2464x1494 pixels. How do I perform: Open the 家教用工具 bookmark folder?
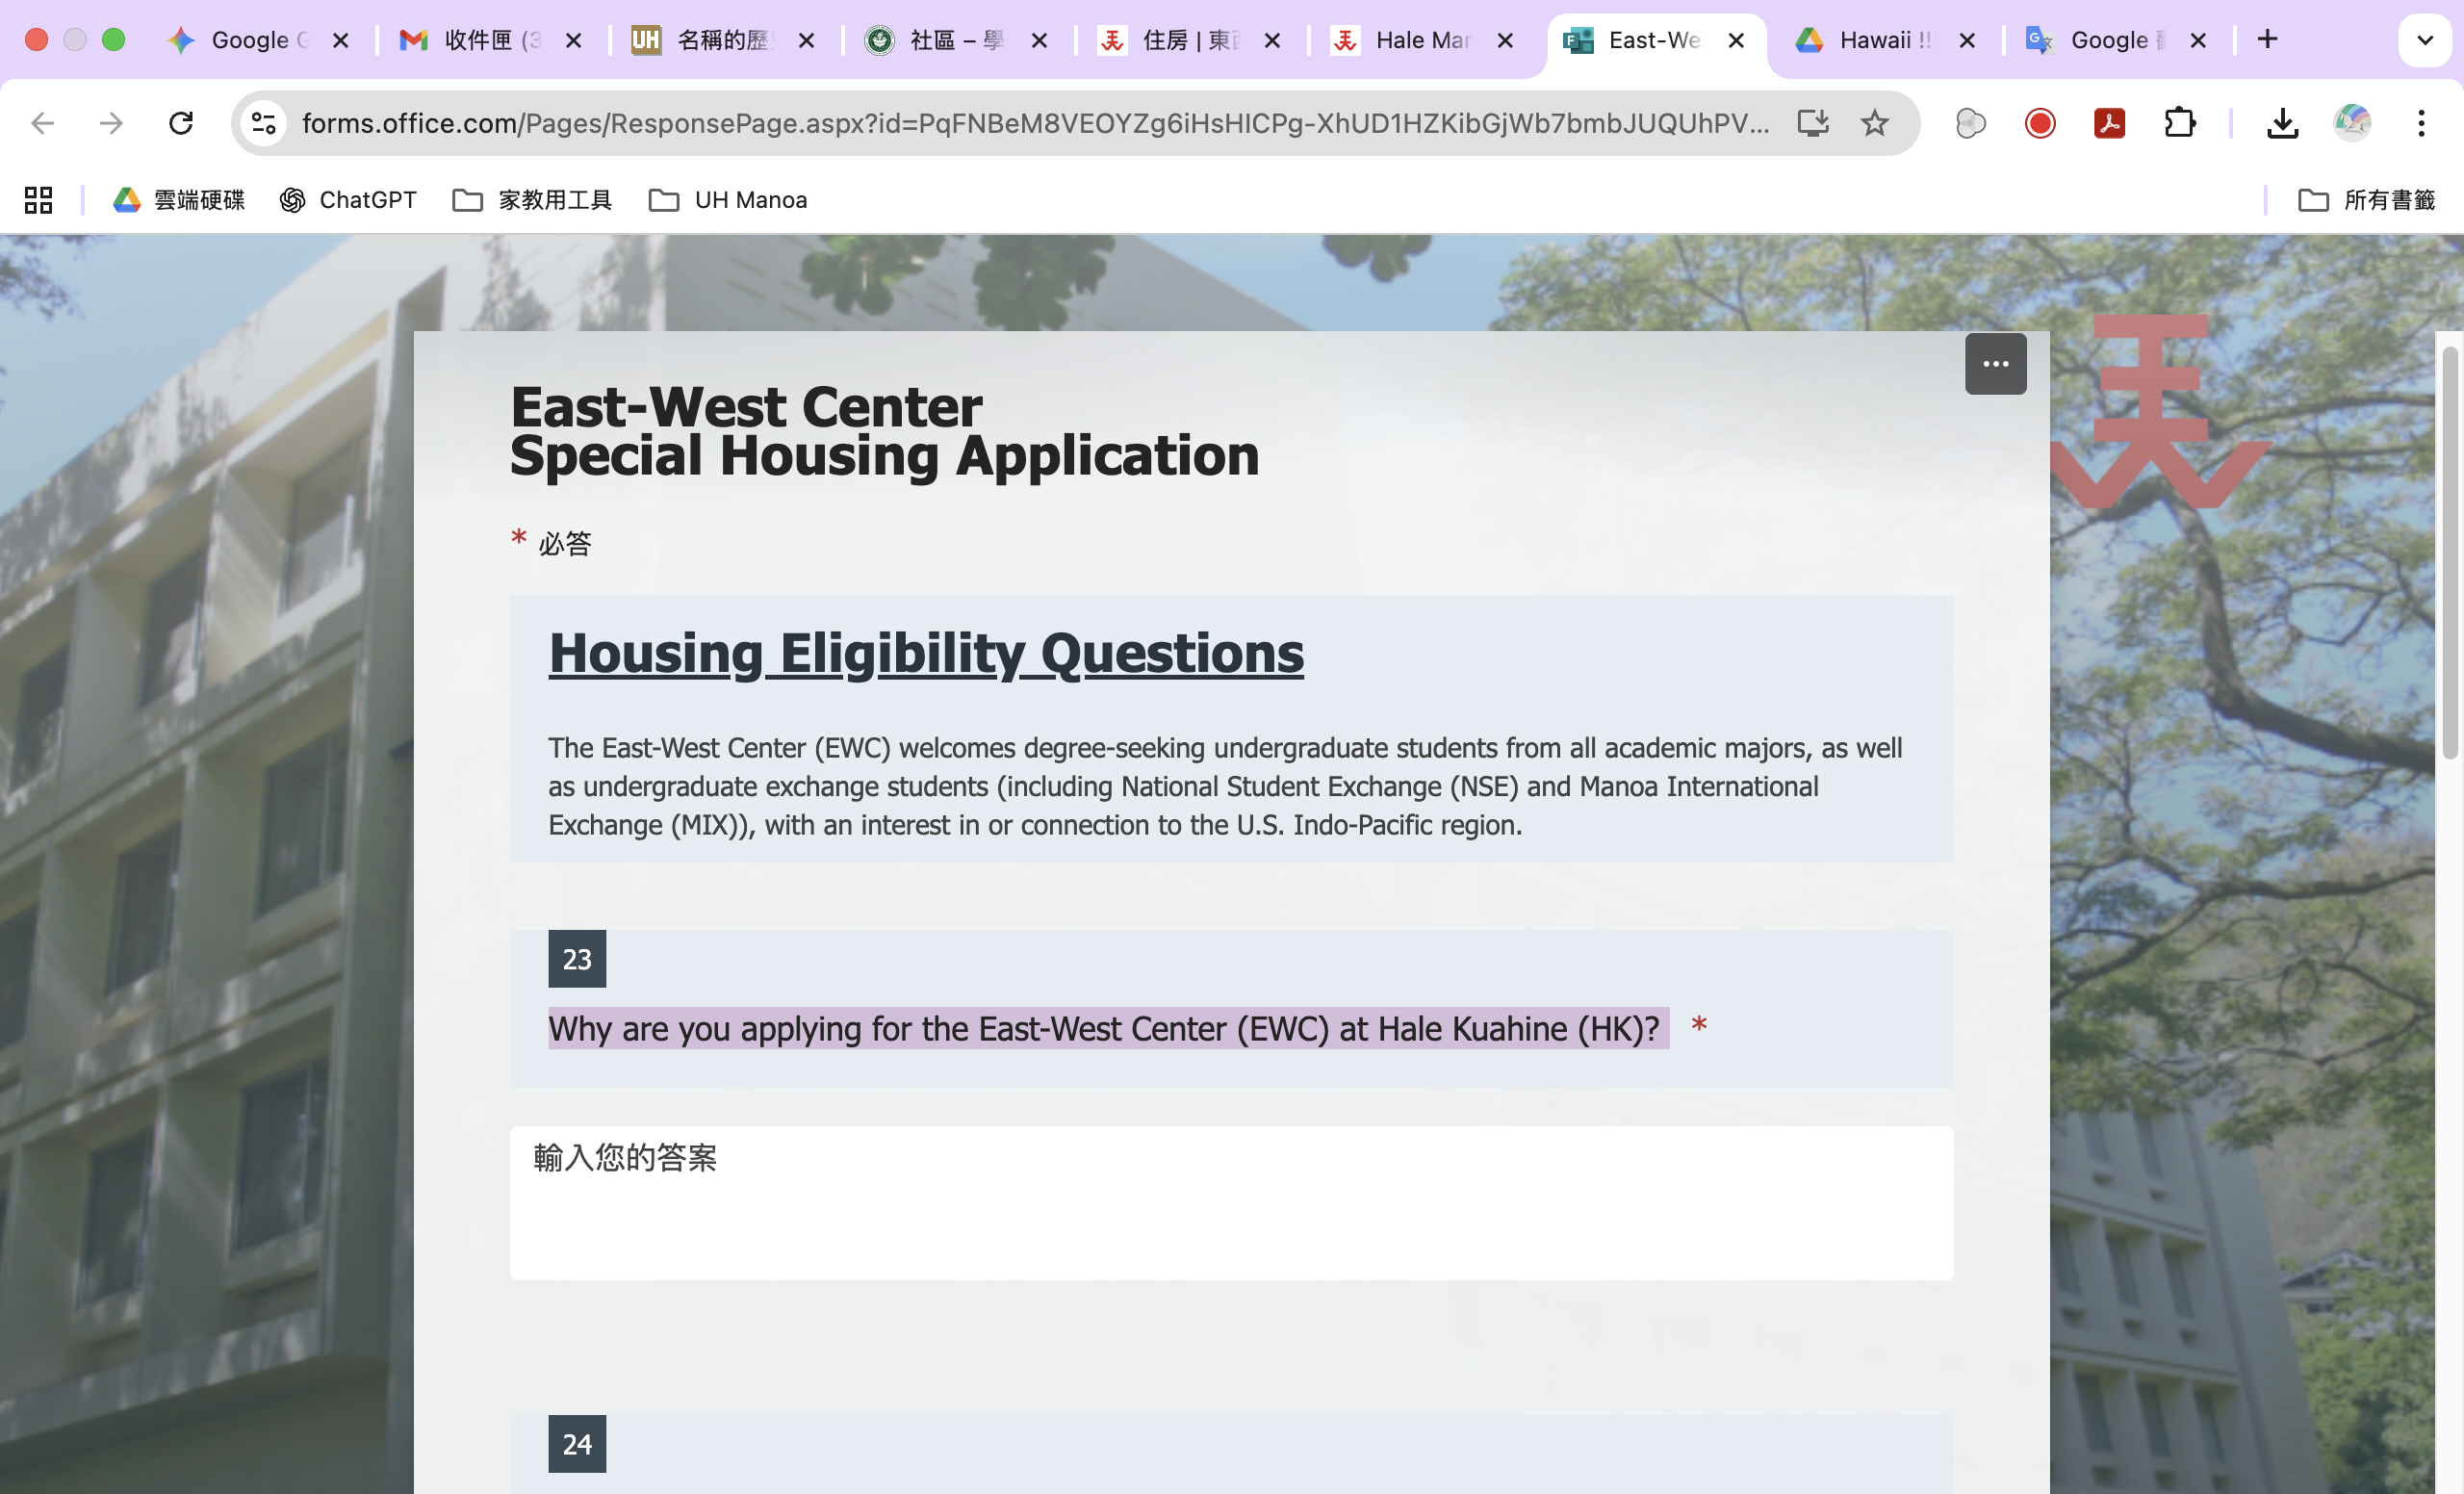pyautogui.click(x=532, y=200)
